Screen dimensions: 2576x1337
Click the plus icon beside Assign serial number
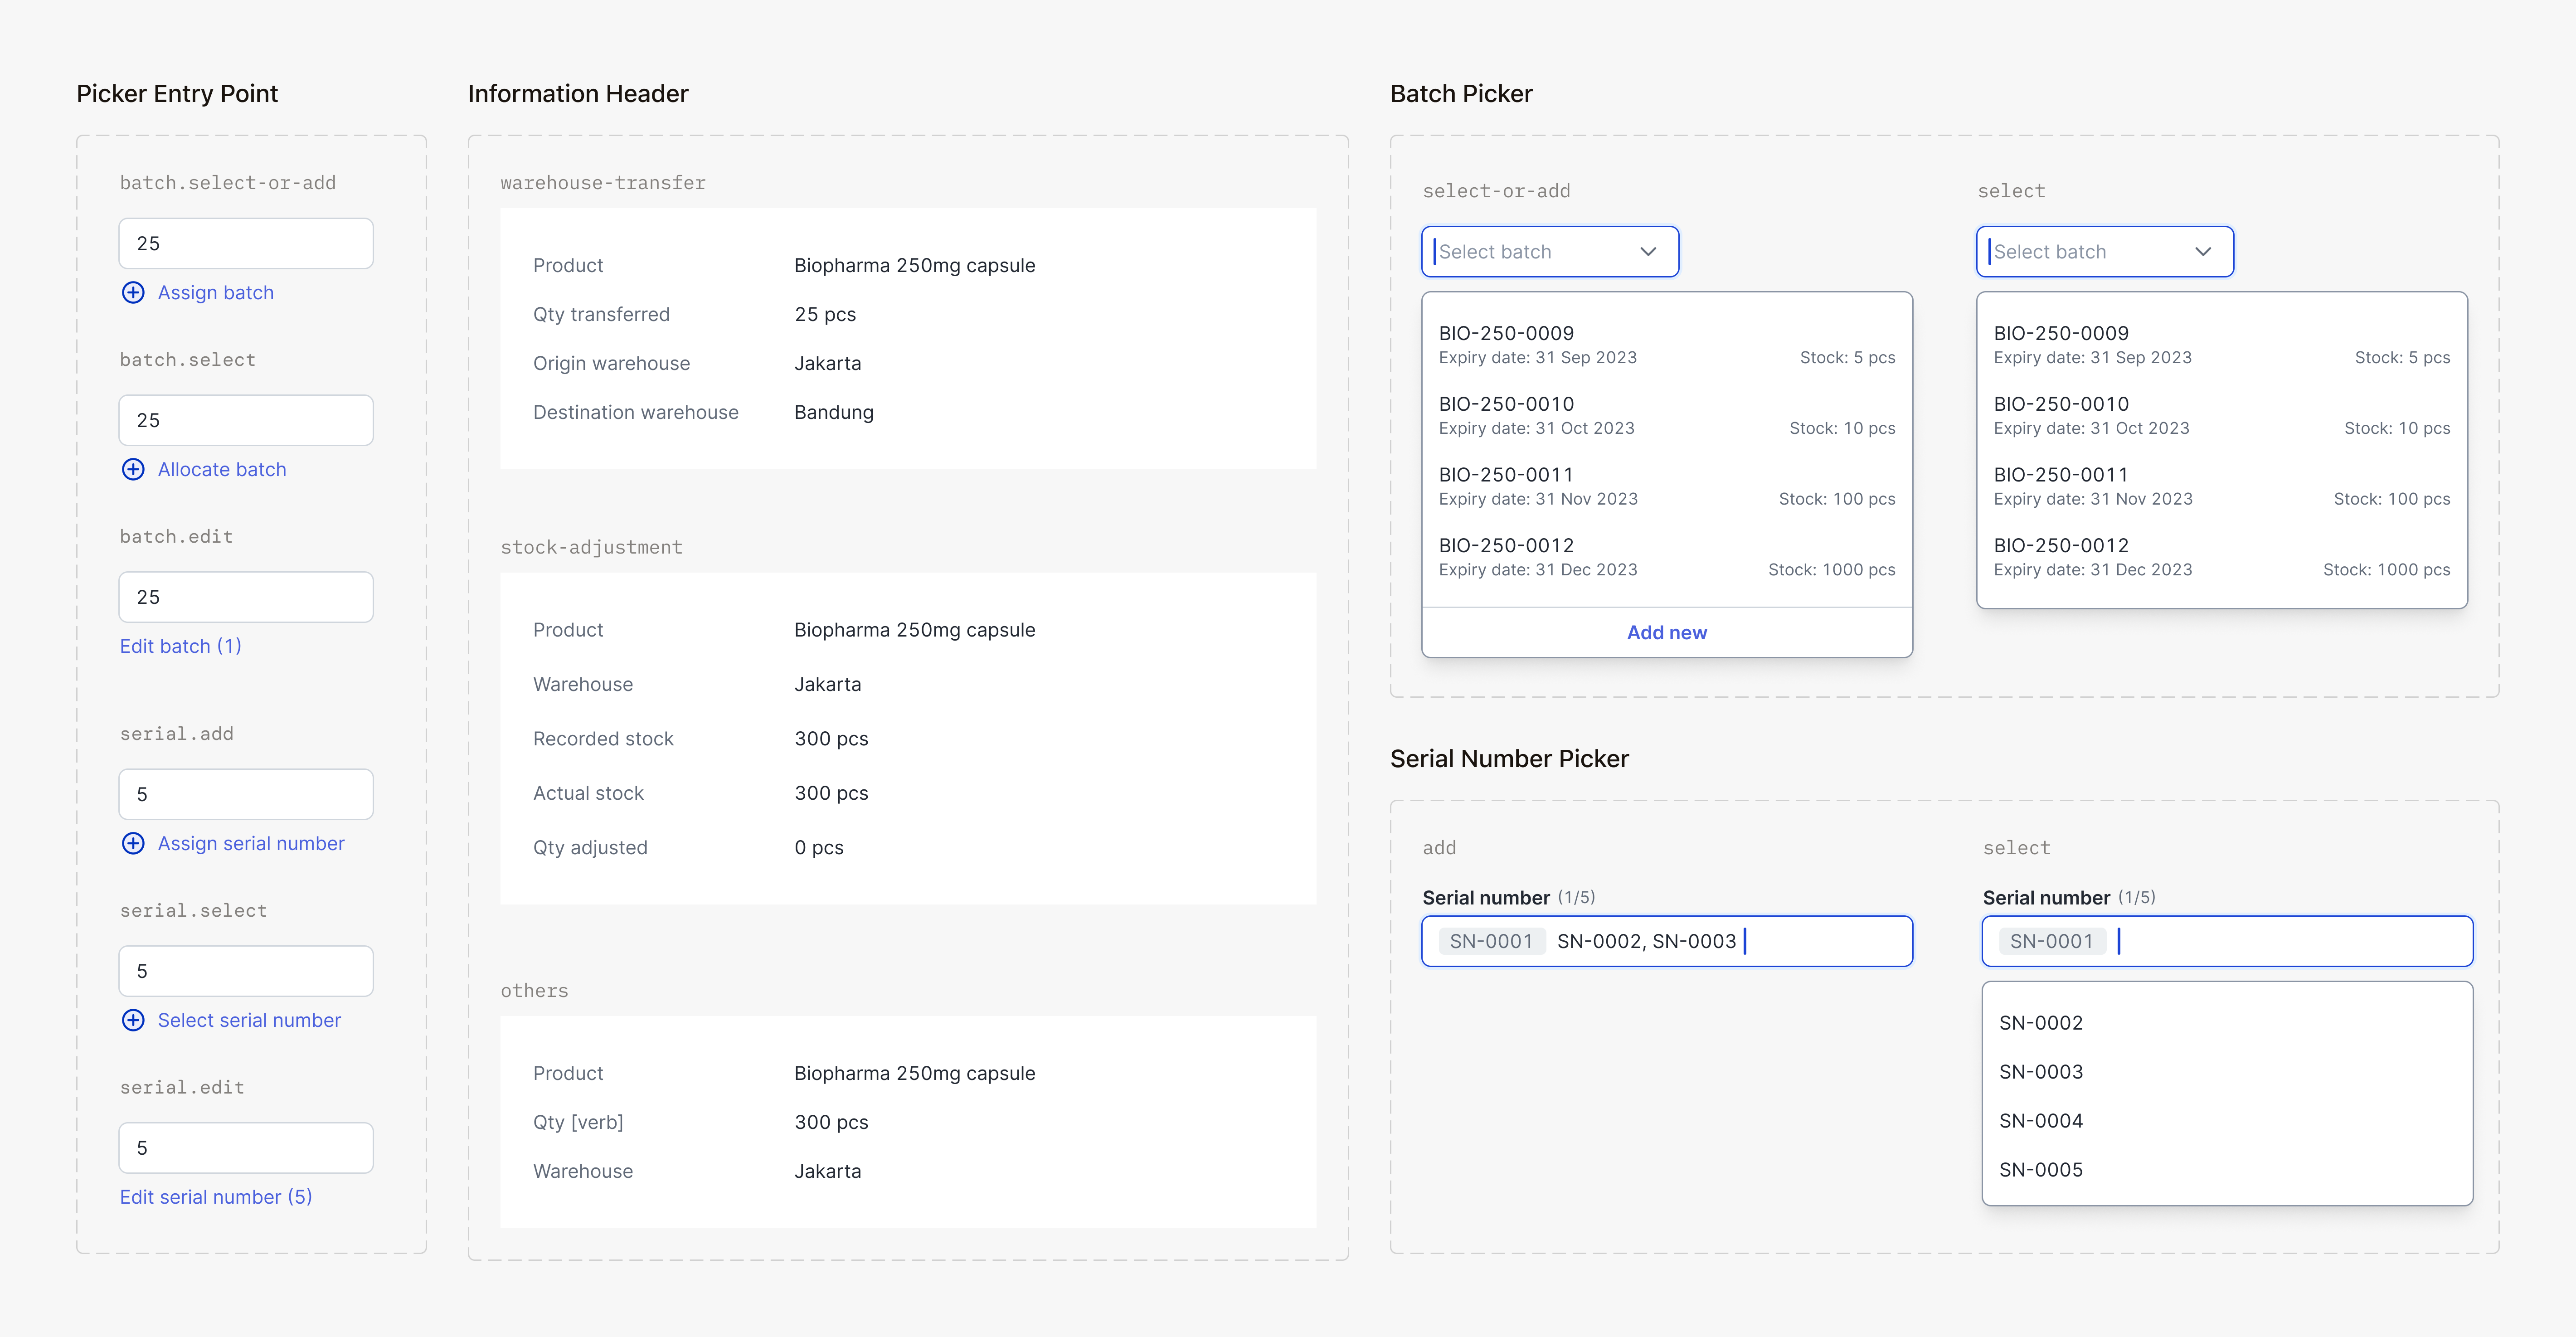pyautogui.click(x=133, y=843)
